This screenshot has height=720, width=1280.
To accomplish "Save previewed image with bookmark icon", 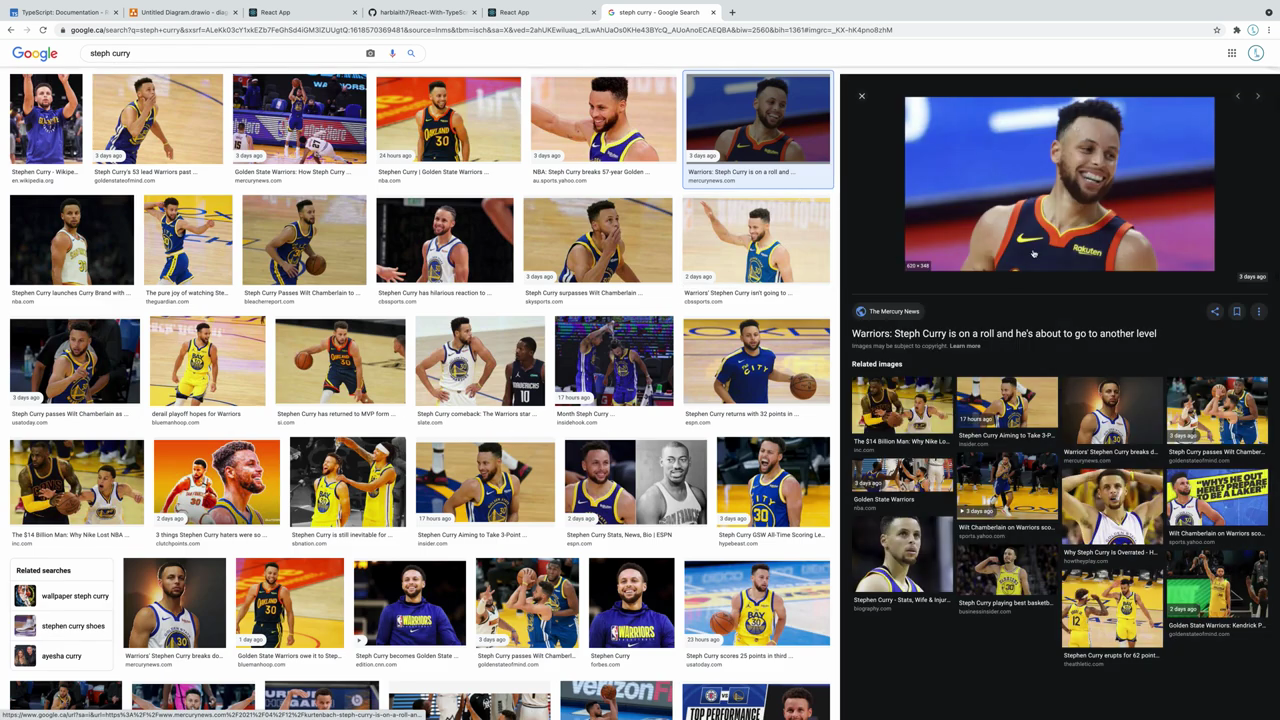I will click(1237, 311).
